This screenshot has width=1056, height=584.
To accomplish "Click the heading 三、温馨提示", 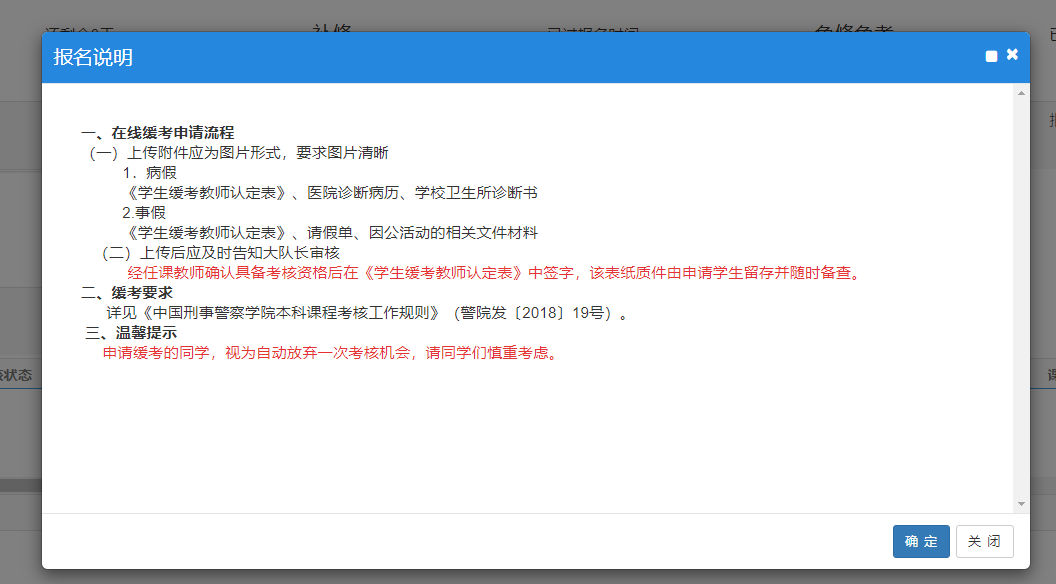I will [x=131, y=333].
